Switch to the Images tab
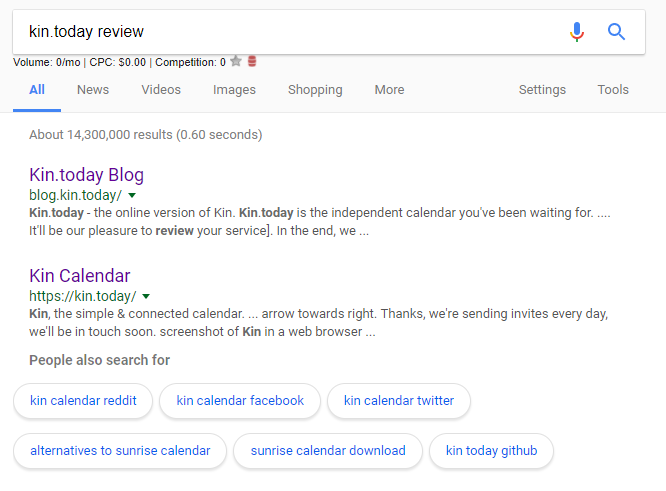666x491 pixels. [x=234, y=90]
